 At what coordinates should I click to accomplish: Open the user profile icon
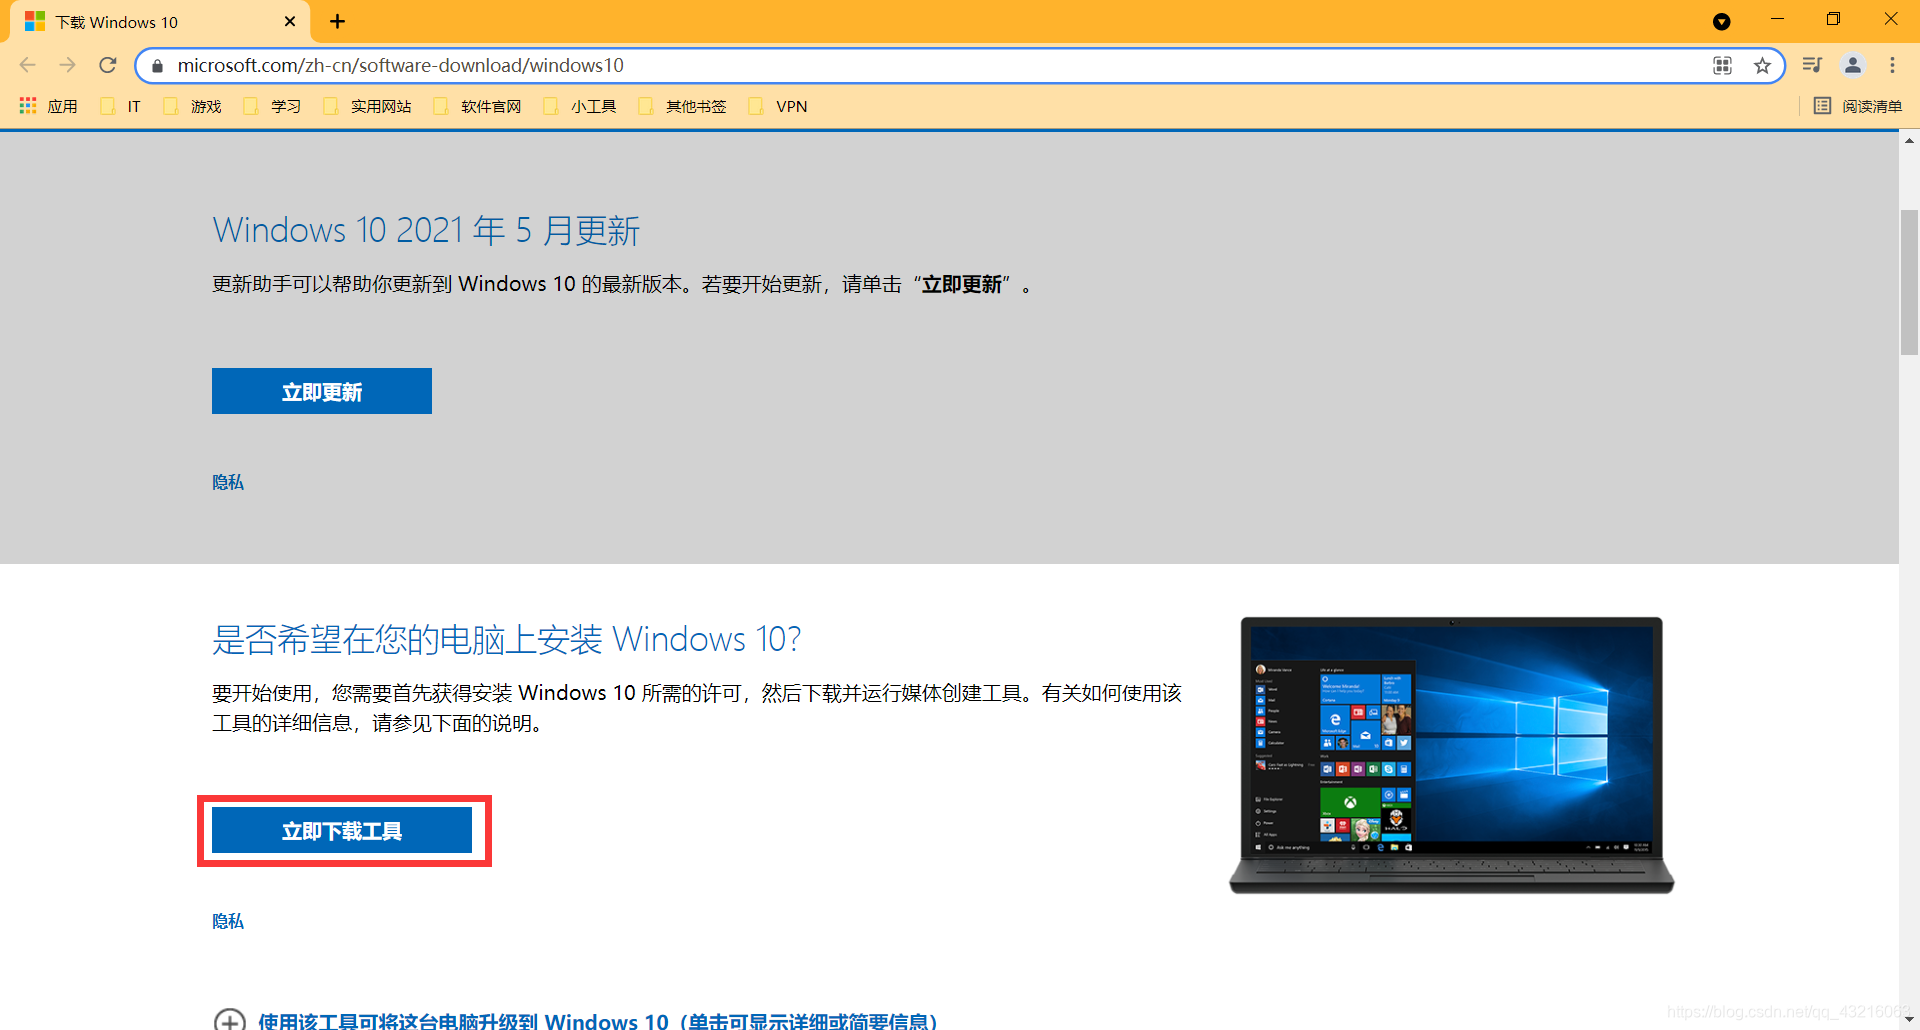pyautogui.click(x=1853, y=65)
